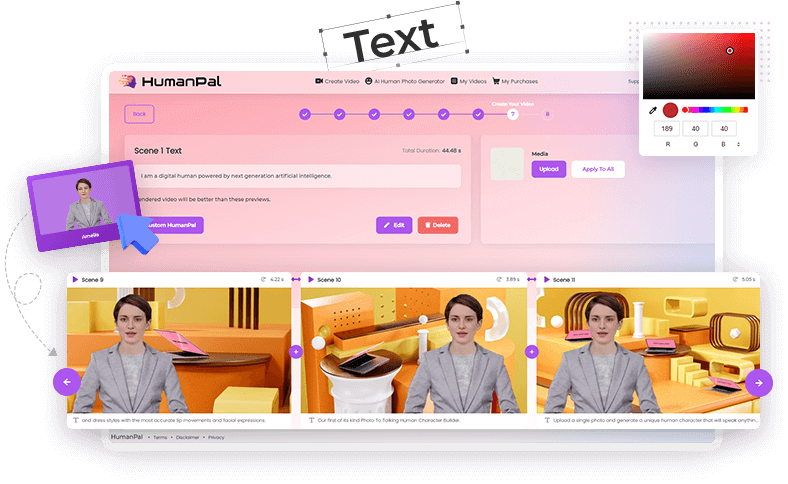This screenshot has width=788, height=484.
Task: Click the shopping cart icon beside My Purchases
Action: pos(496,81)
